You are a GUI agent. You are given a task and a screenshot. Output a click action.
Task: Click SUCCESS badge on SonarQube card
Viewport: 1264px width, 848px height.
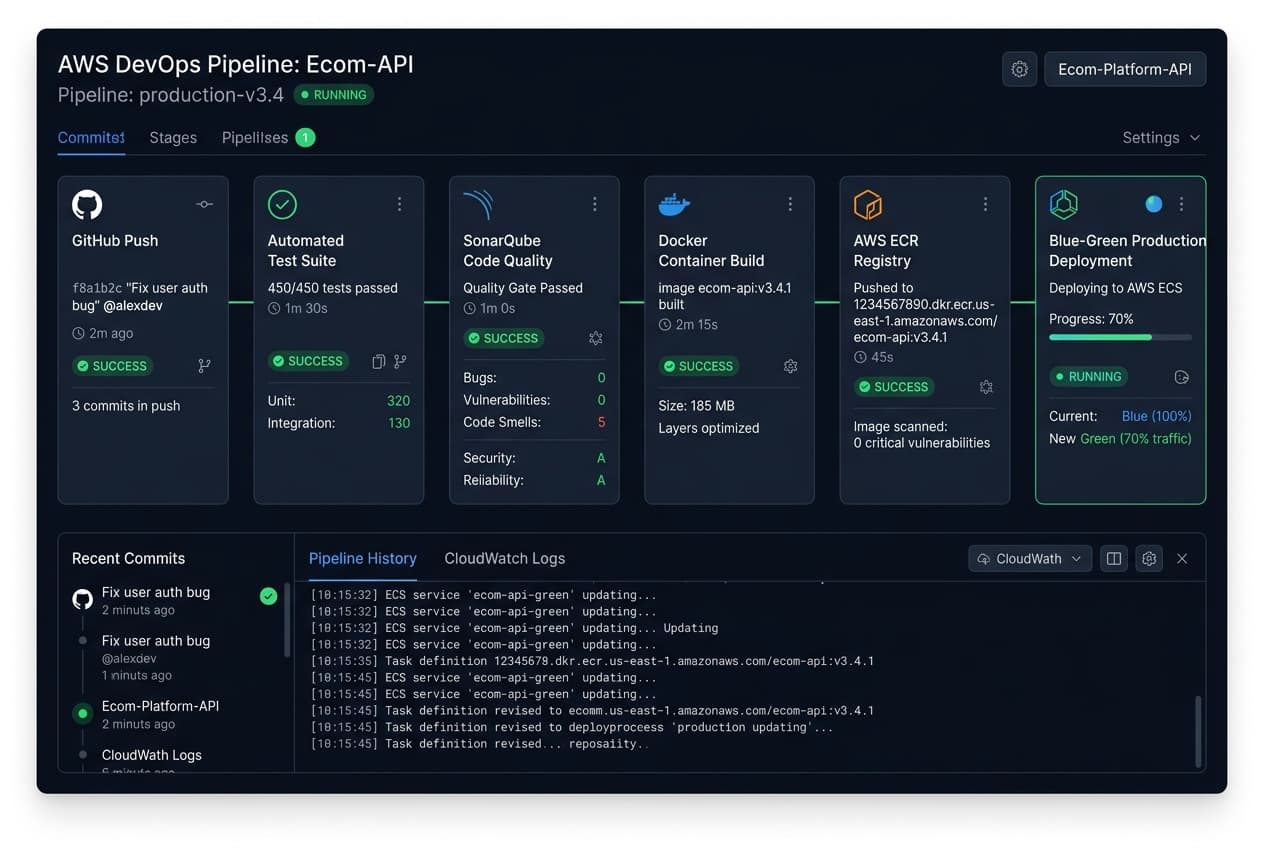click(502, 338)
